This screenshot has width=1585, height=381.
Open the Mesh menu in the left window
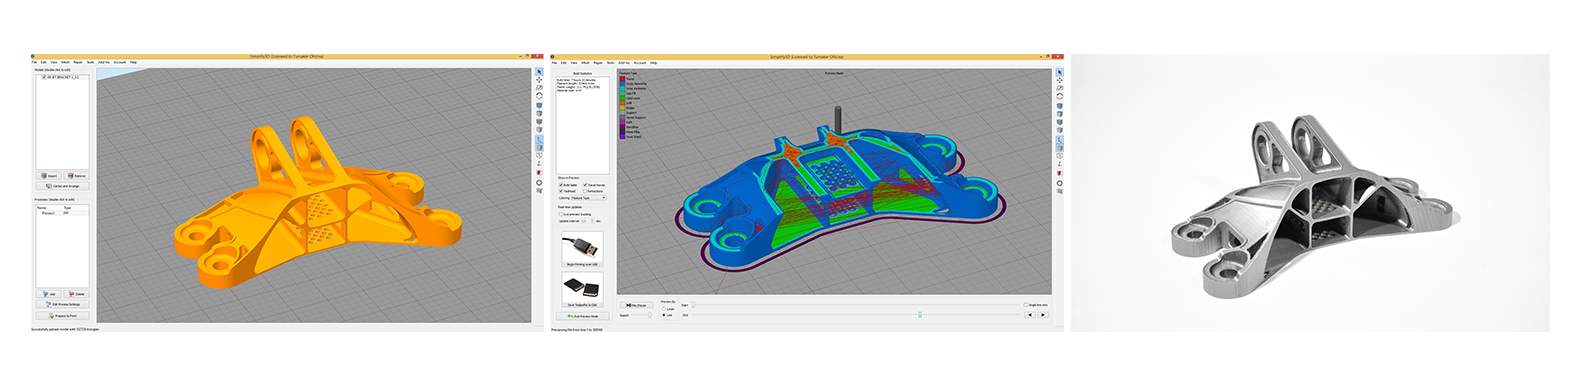point(66,62)
